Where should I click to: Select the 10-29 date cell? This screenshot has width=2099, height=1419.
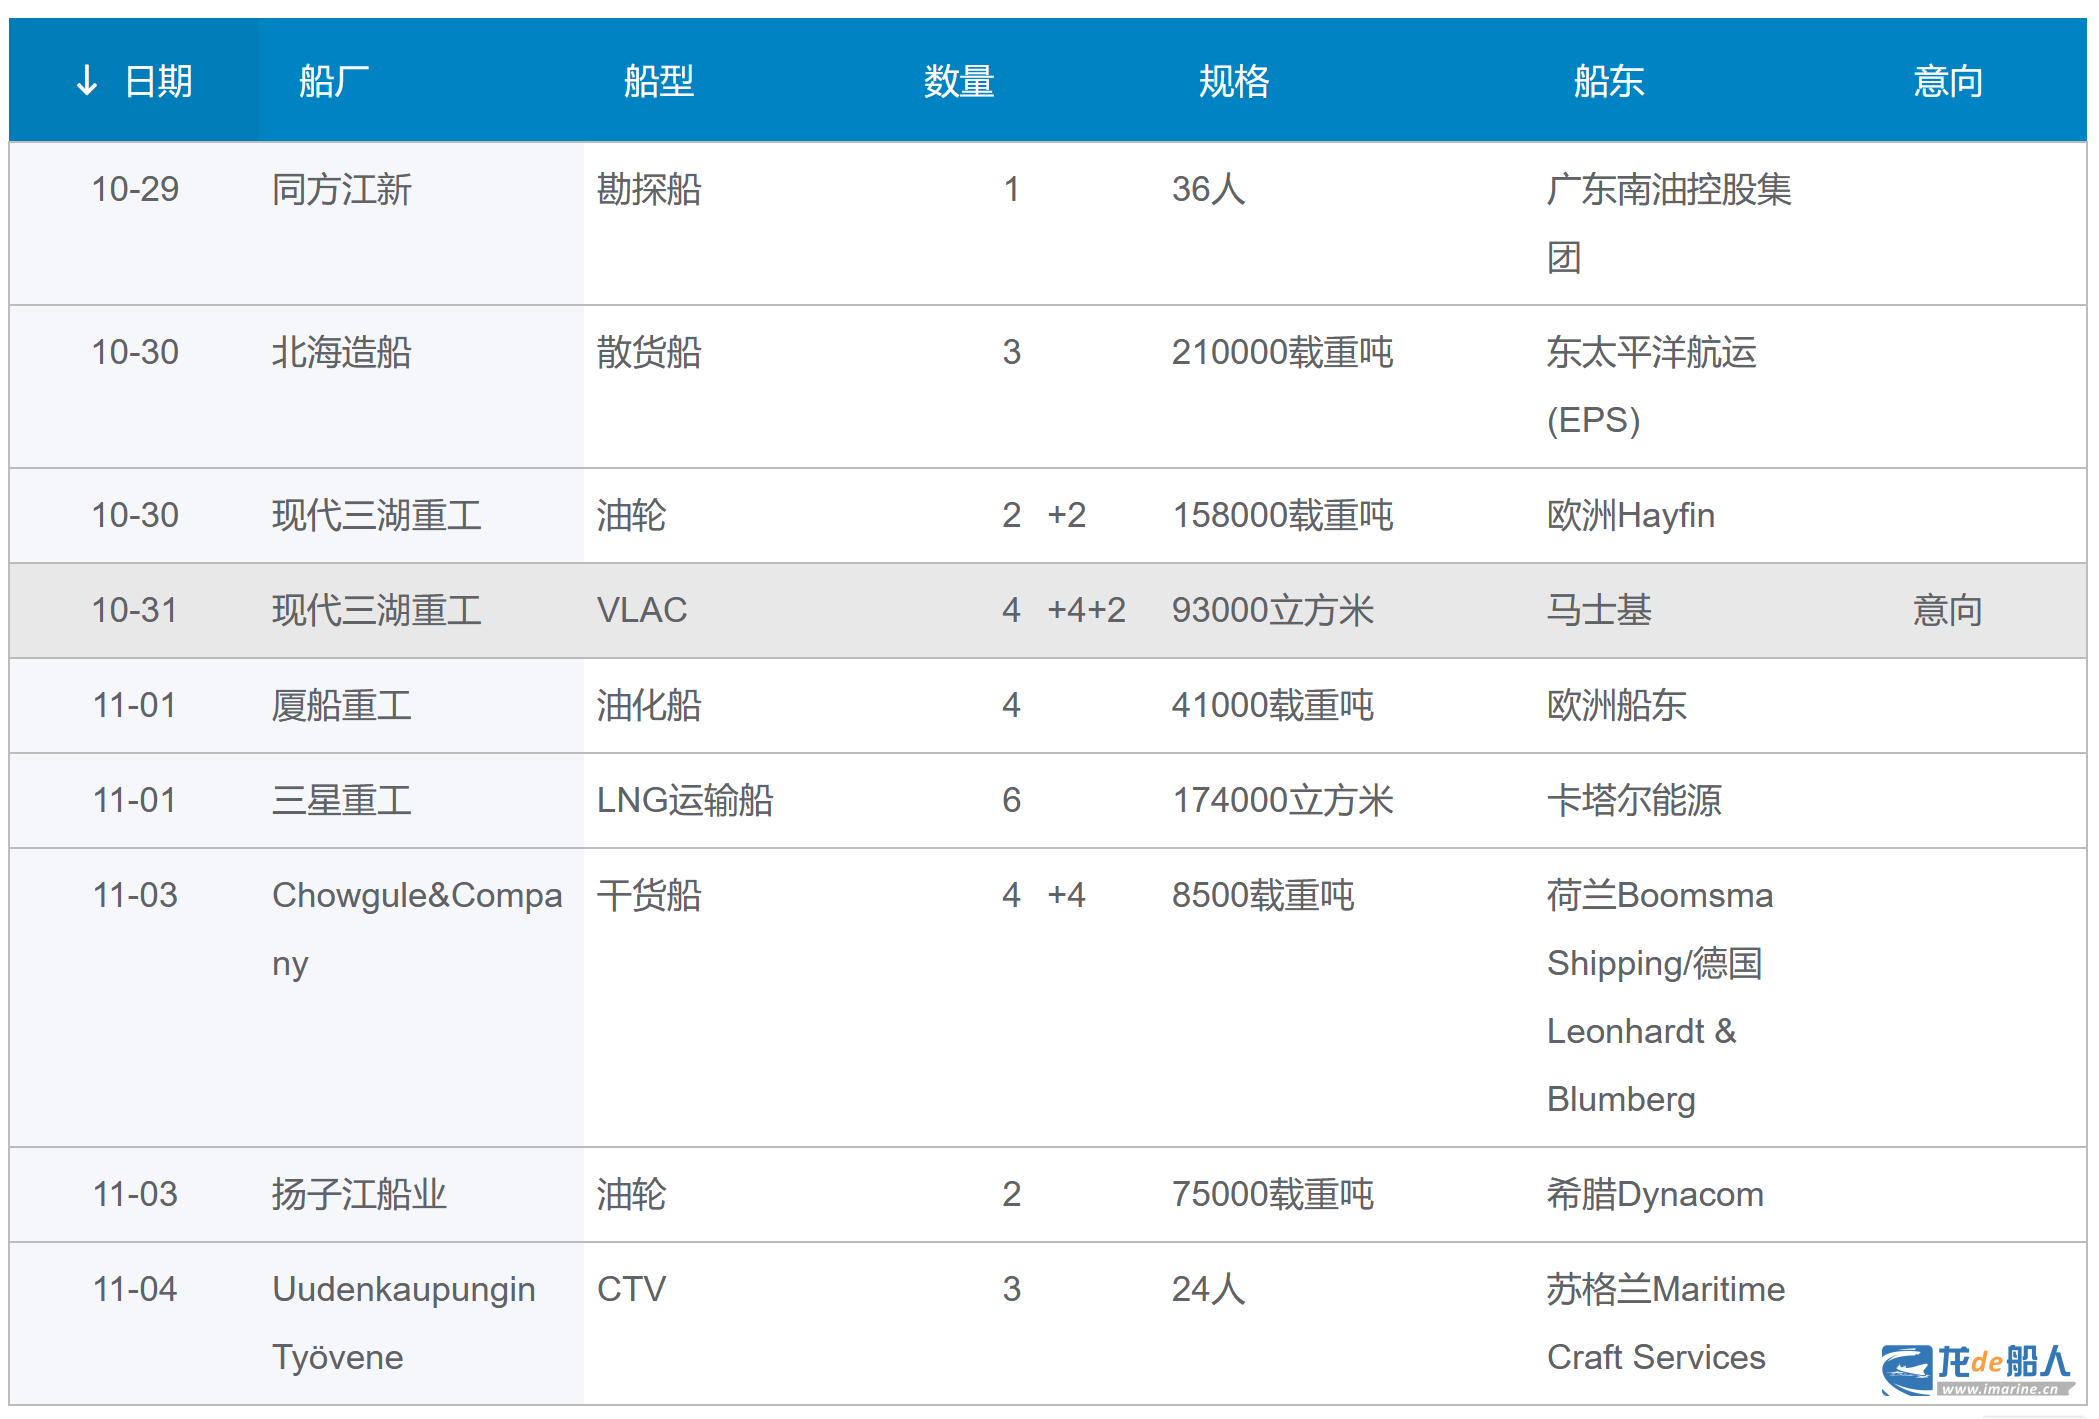click(x=135, y=189)
